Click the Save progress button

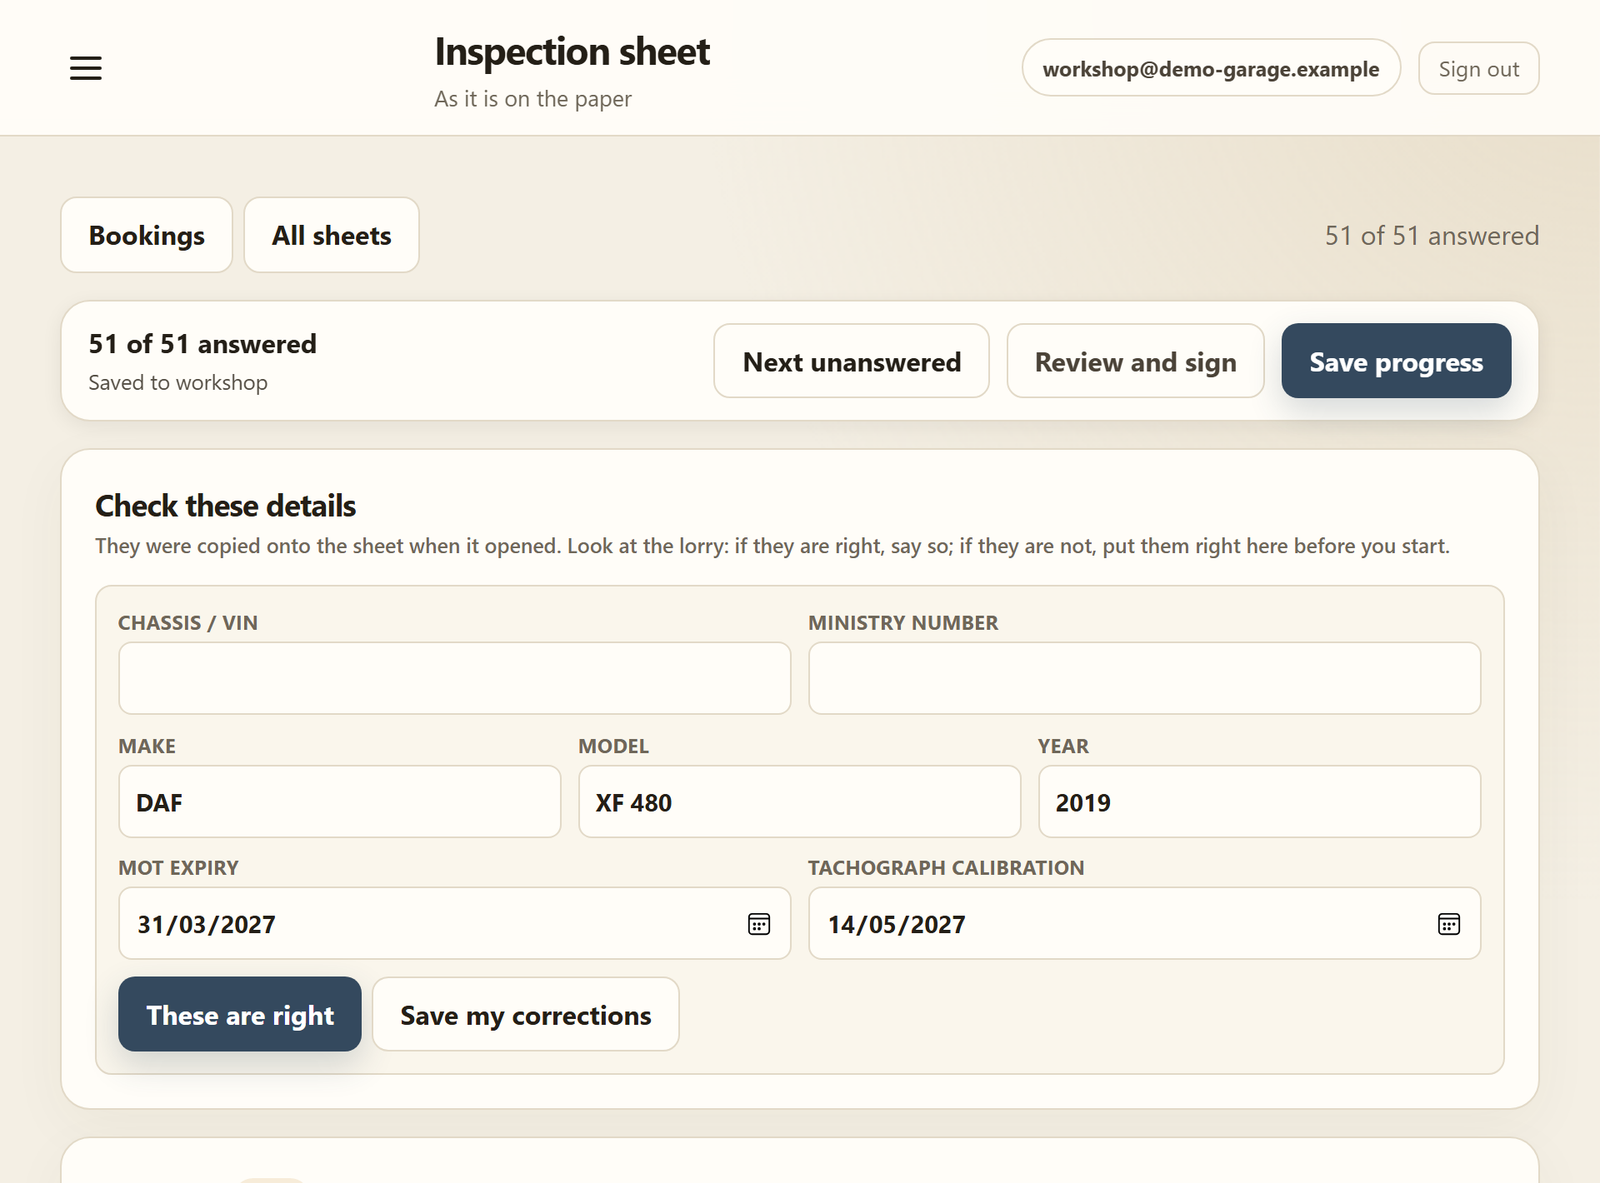(x=1397, y=361)
